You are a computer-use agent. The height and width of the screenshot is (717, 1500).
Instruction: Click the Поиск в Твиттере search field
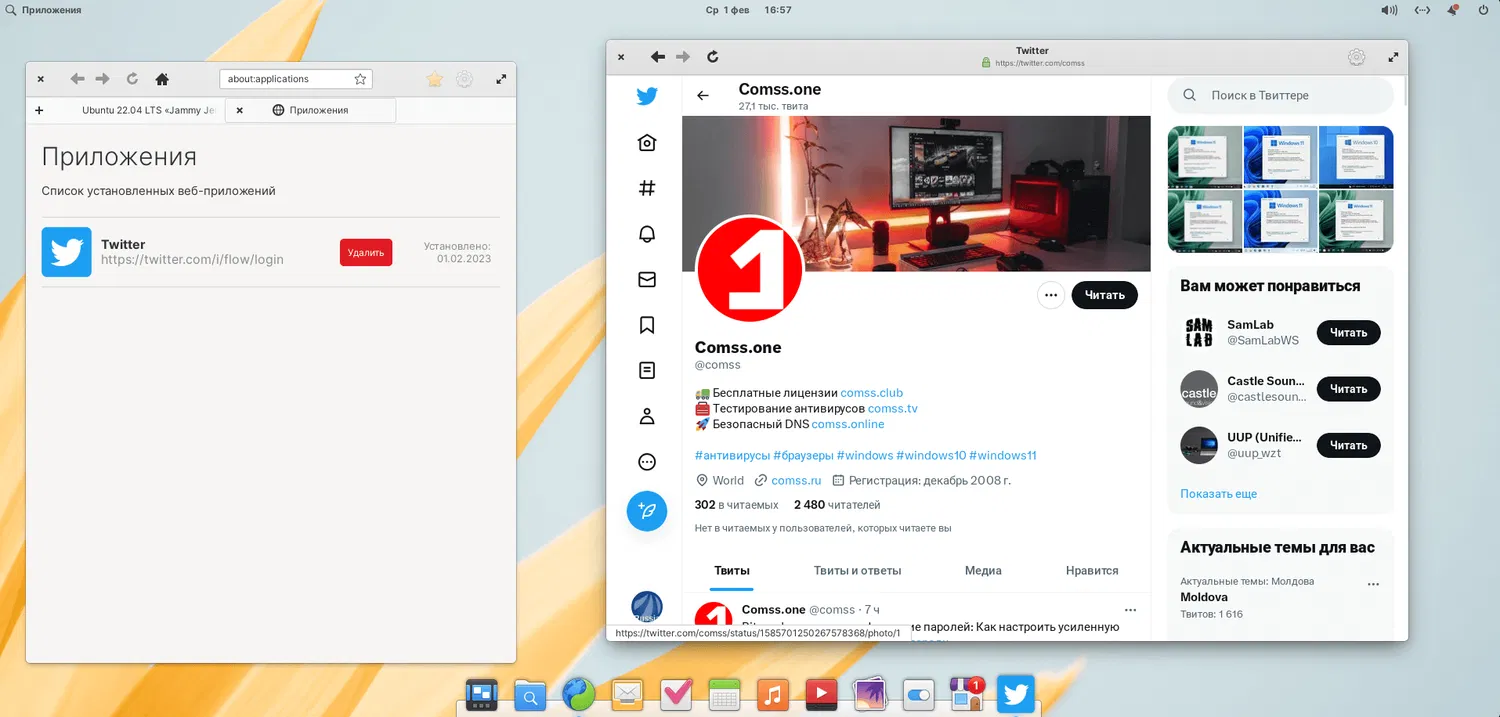1280,95
